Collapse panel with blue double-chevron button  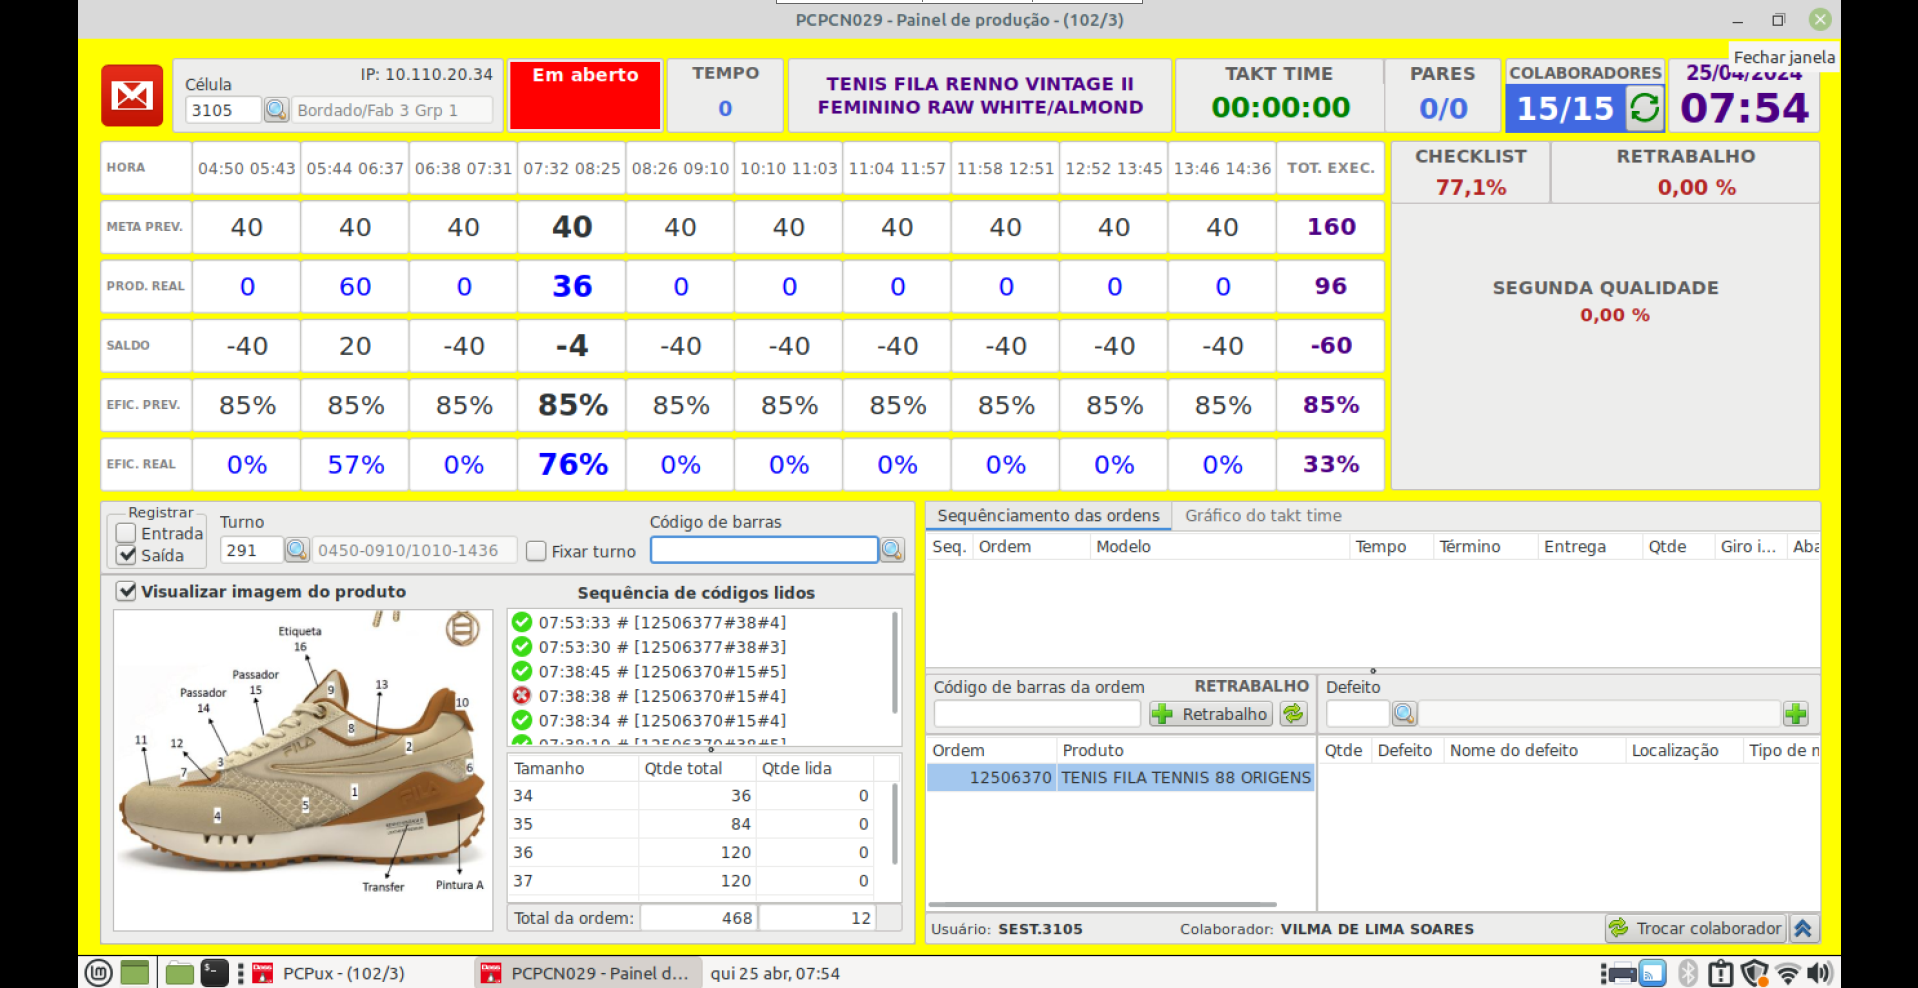point(1803,929)
